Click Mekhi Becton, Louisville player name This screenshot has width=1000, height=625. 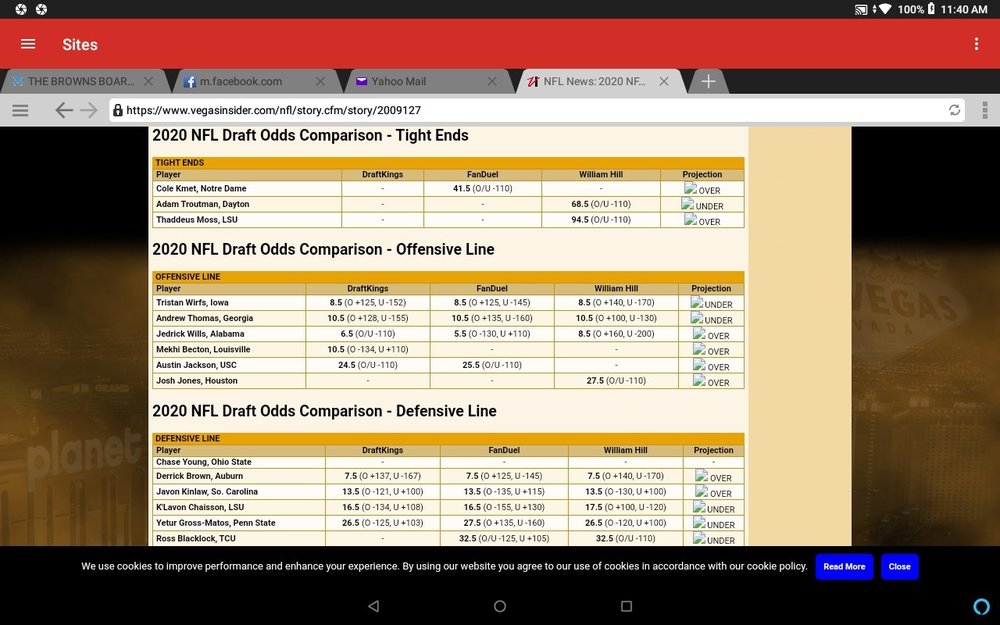[203, 349]
